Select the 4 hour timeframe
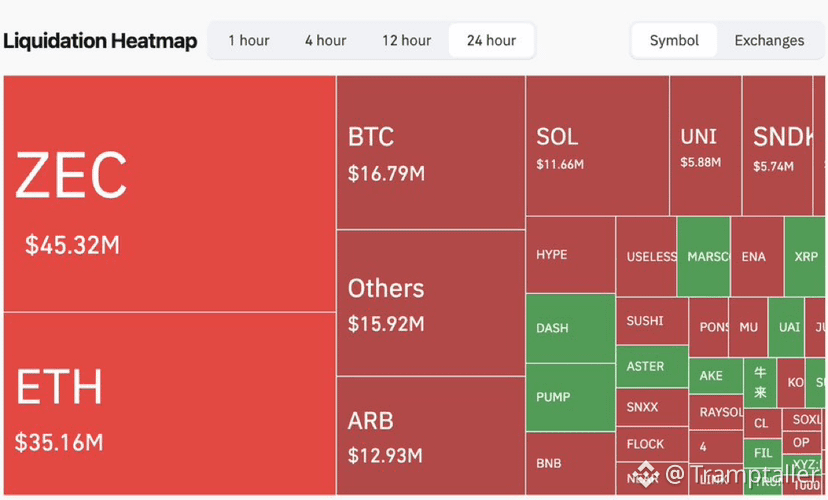Screen dimensions: 828x500 coord(325,41)
